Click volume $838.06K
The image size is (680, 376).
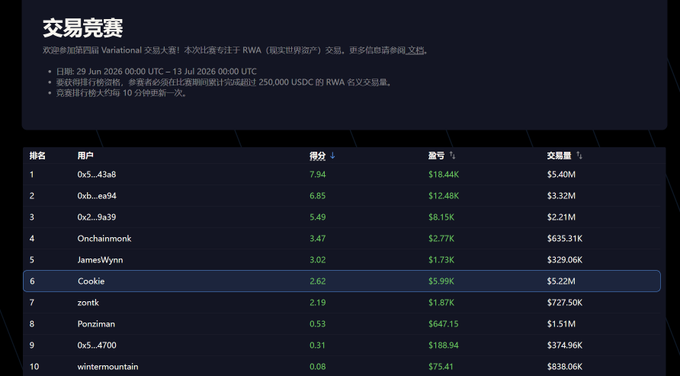(565, 366)
